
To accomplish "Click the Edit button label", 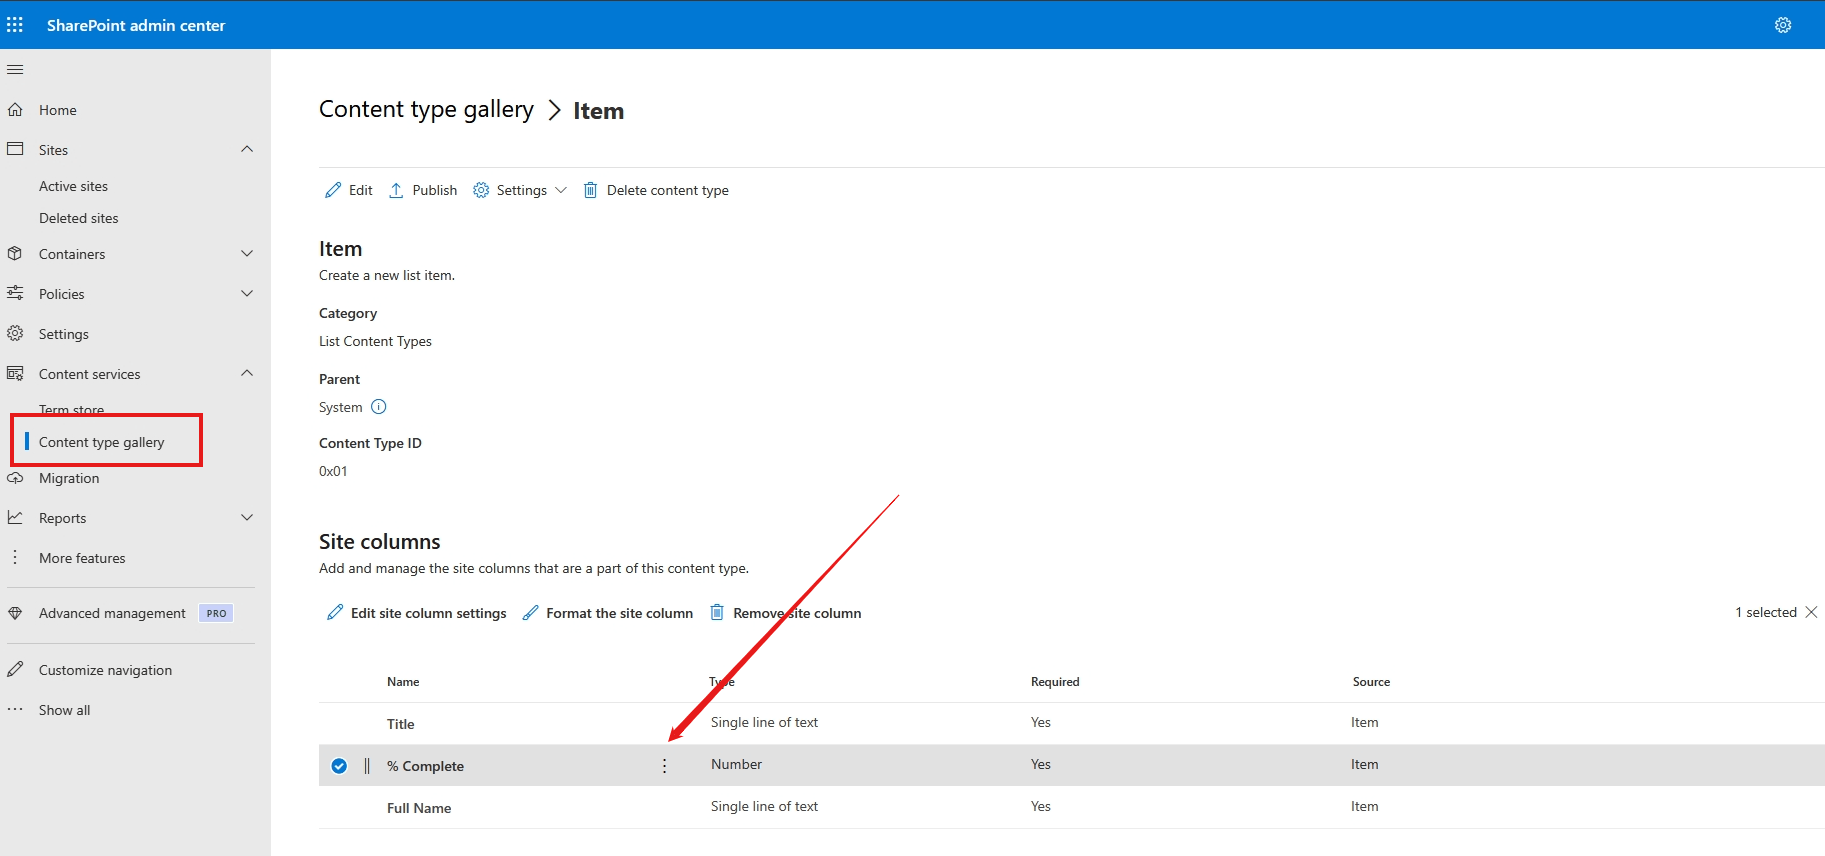I will (360, 190).
